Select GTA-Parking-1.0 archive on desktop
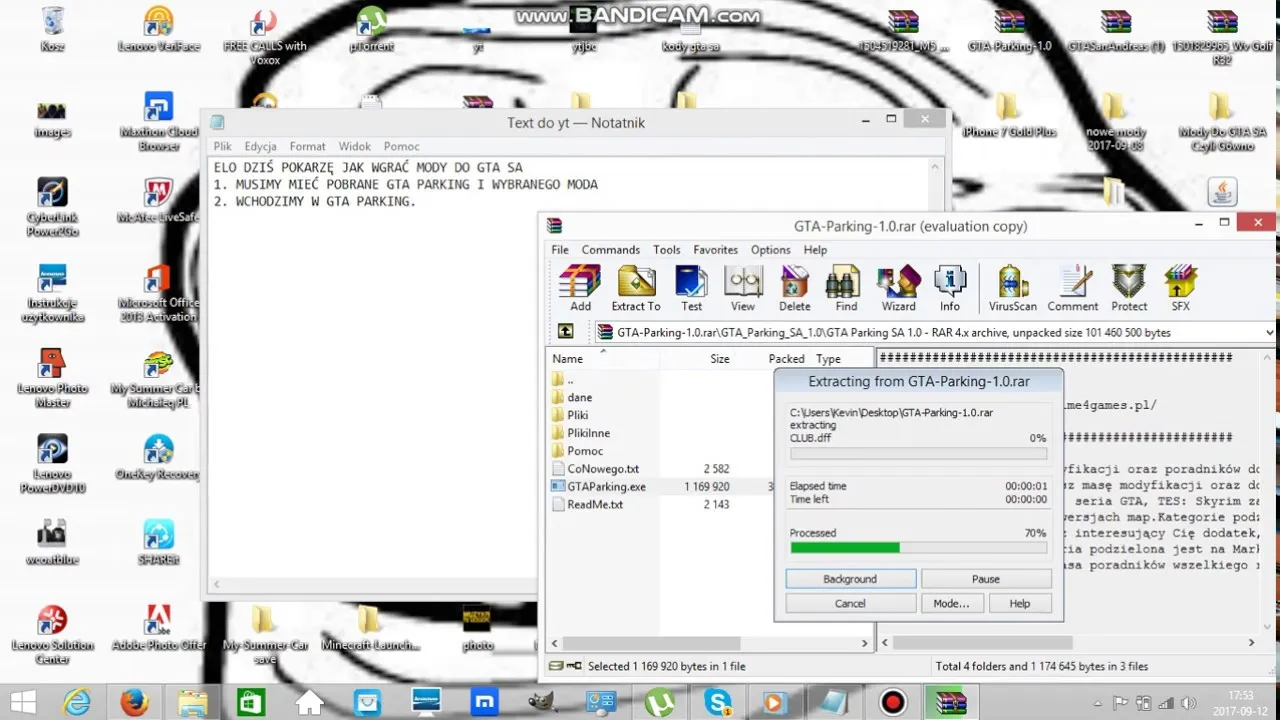This screenshot has height=720, width=1280. pos(1009,31)
